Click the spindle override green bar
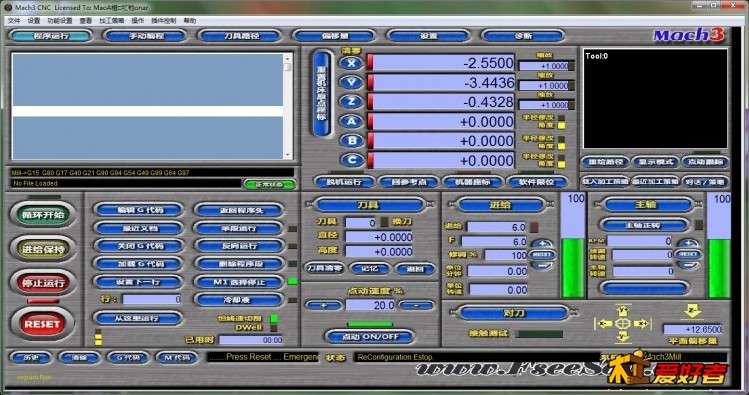 click(719, 268)
